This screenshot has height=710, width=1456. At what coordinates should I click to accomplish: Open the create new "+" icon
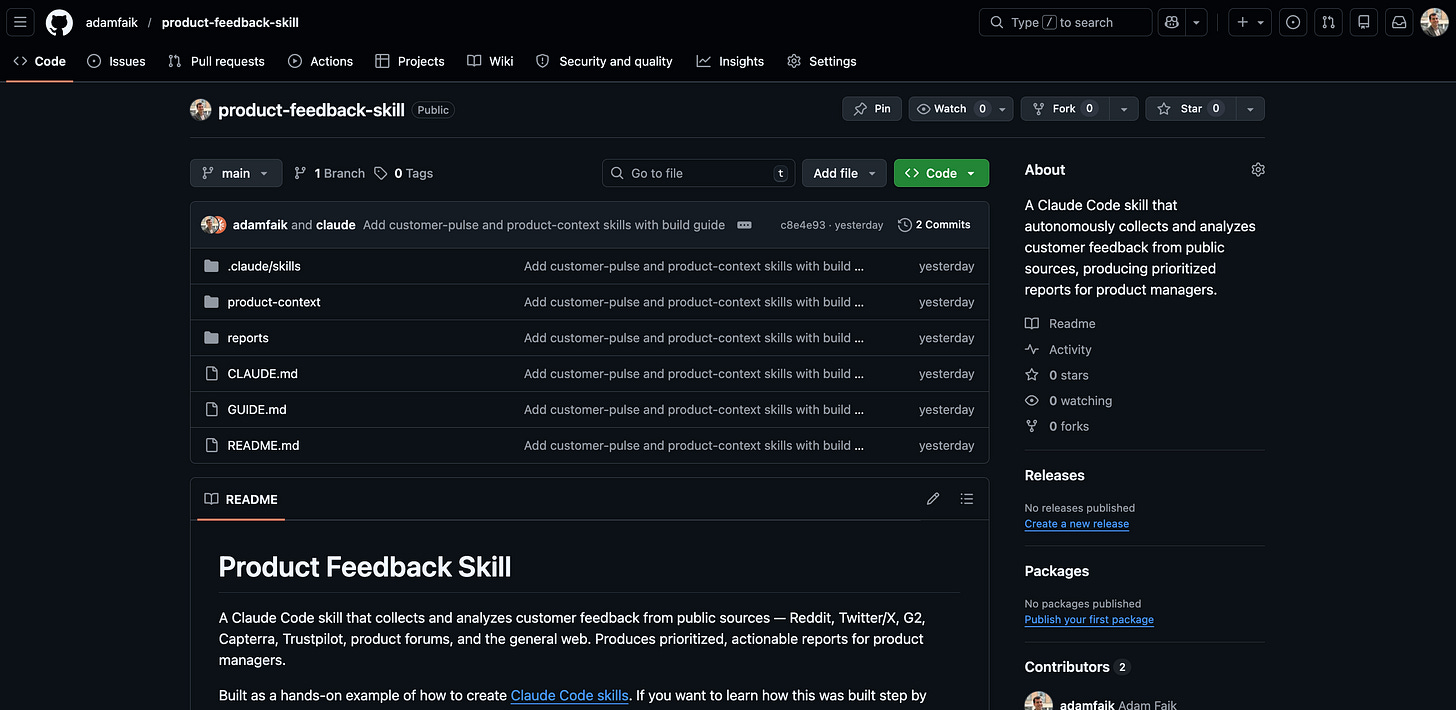pyautogui.click(x=1243, y=21)
